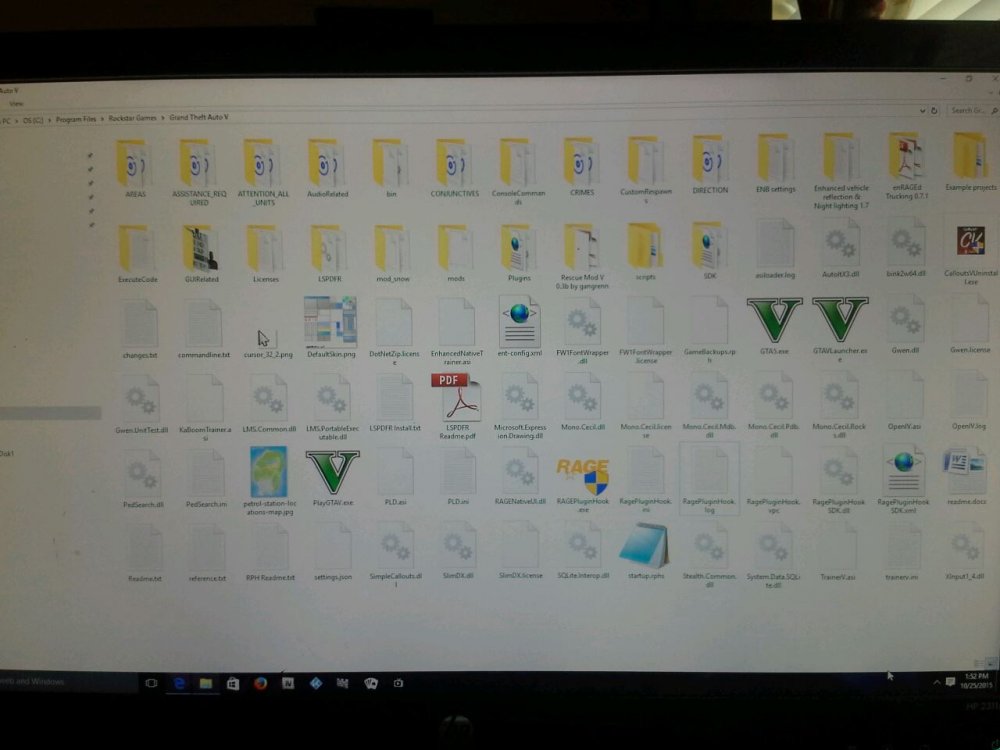Select the commandline.txt file
This screenshot has height=750, width=1000.
click(x=203, y=328)
